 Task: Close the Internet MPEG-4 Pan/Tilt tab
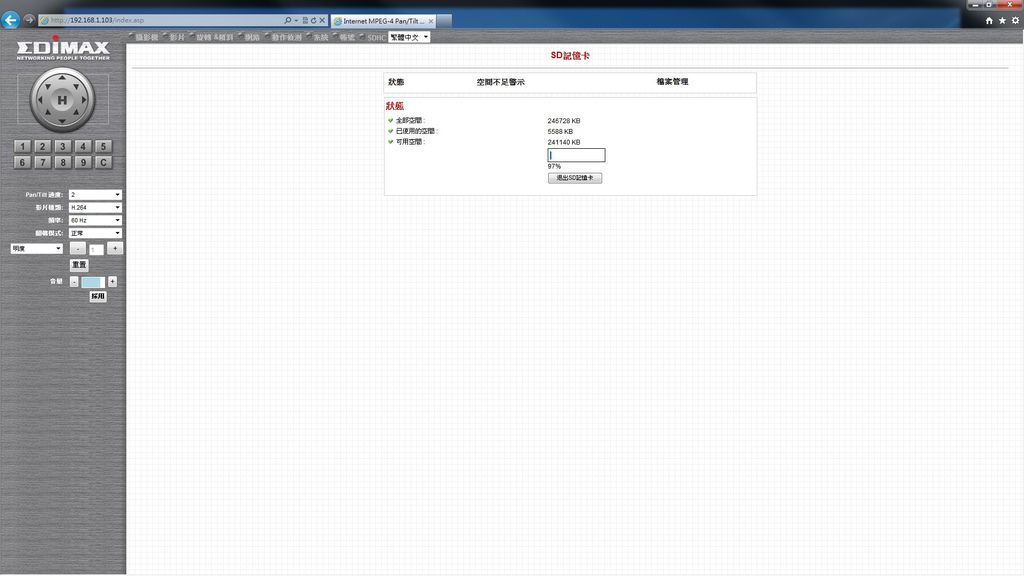click(x=431, y=21)
